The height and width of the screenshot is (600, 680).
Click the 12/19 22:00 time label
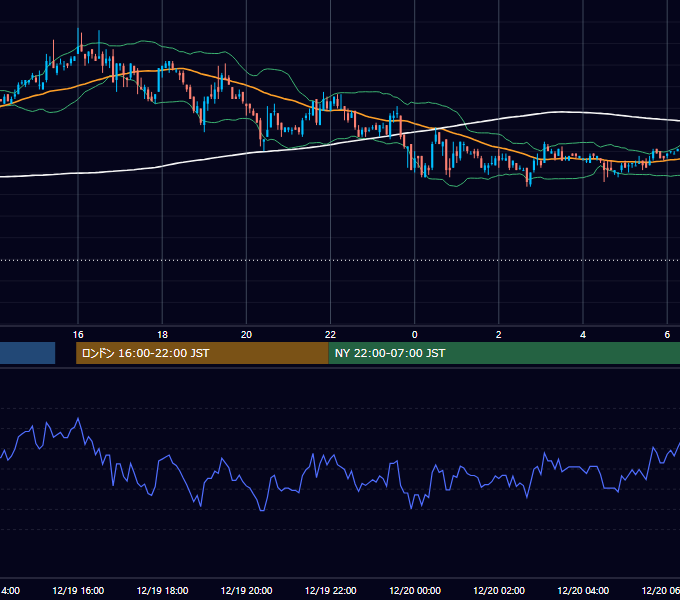pos(330,590)
